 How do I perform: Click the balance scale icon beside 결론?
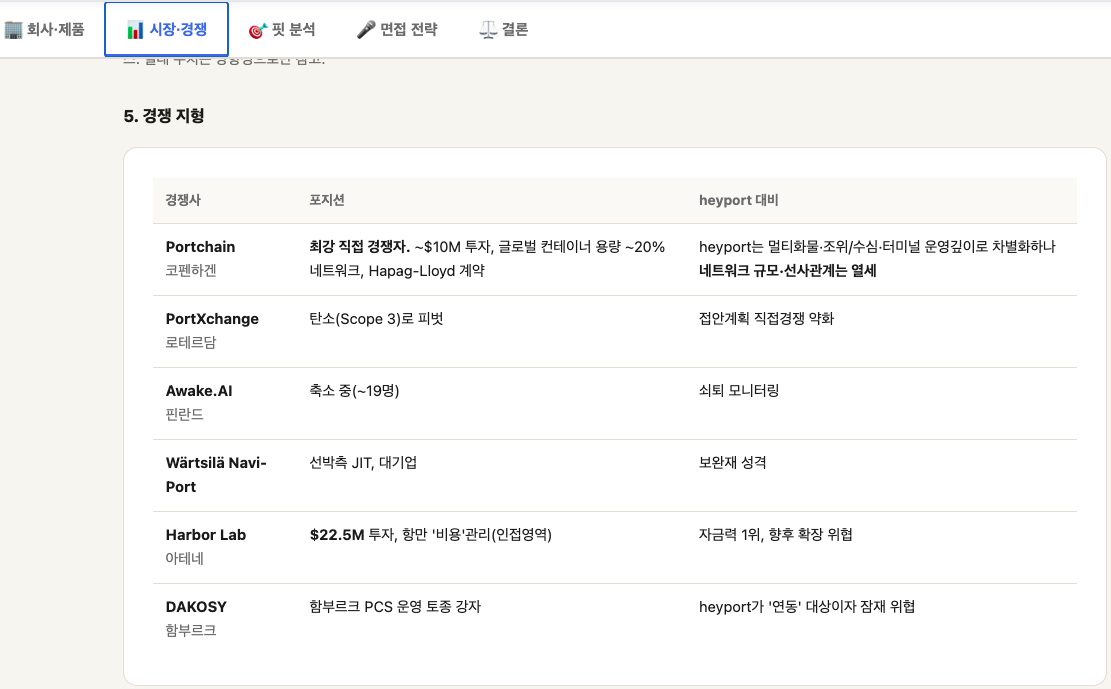487,30
